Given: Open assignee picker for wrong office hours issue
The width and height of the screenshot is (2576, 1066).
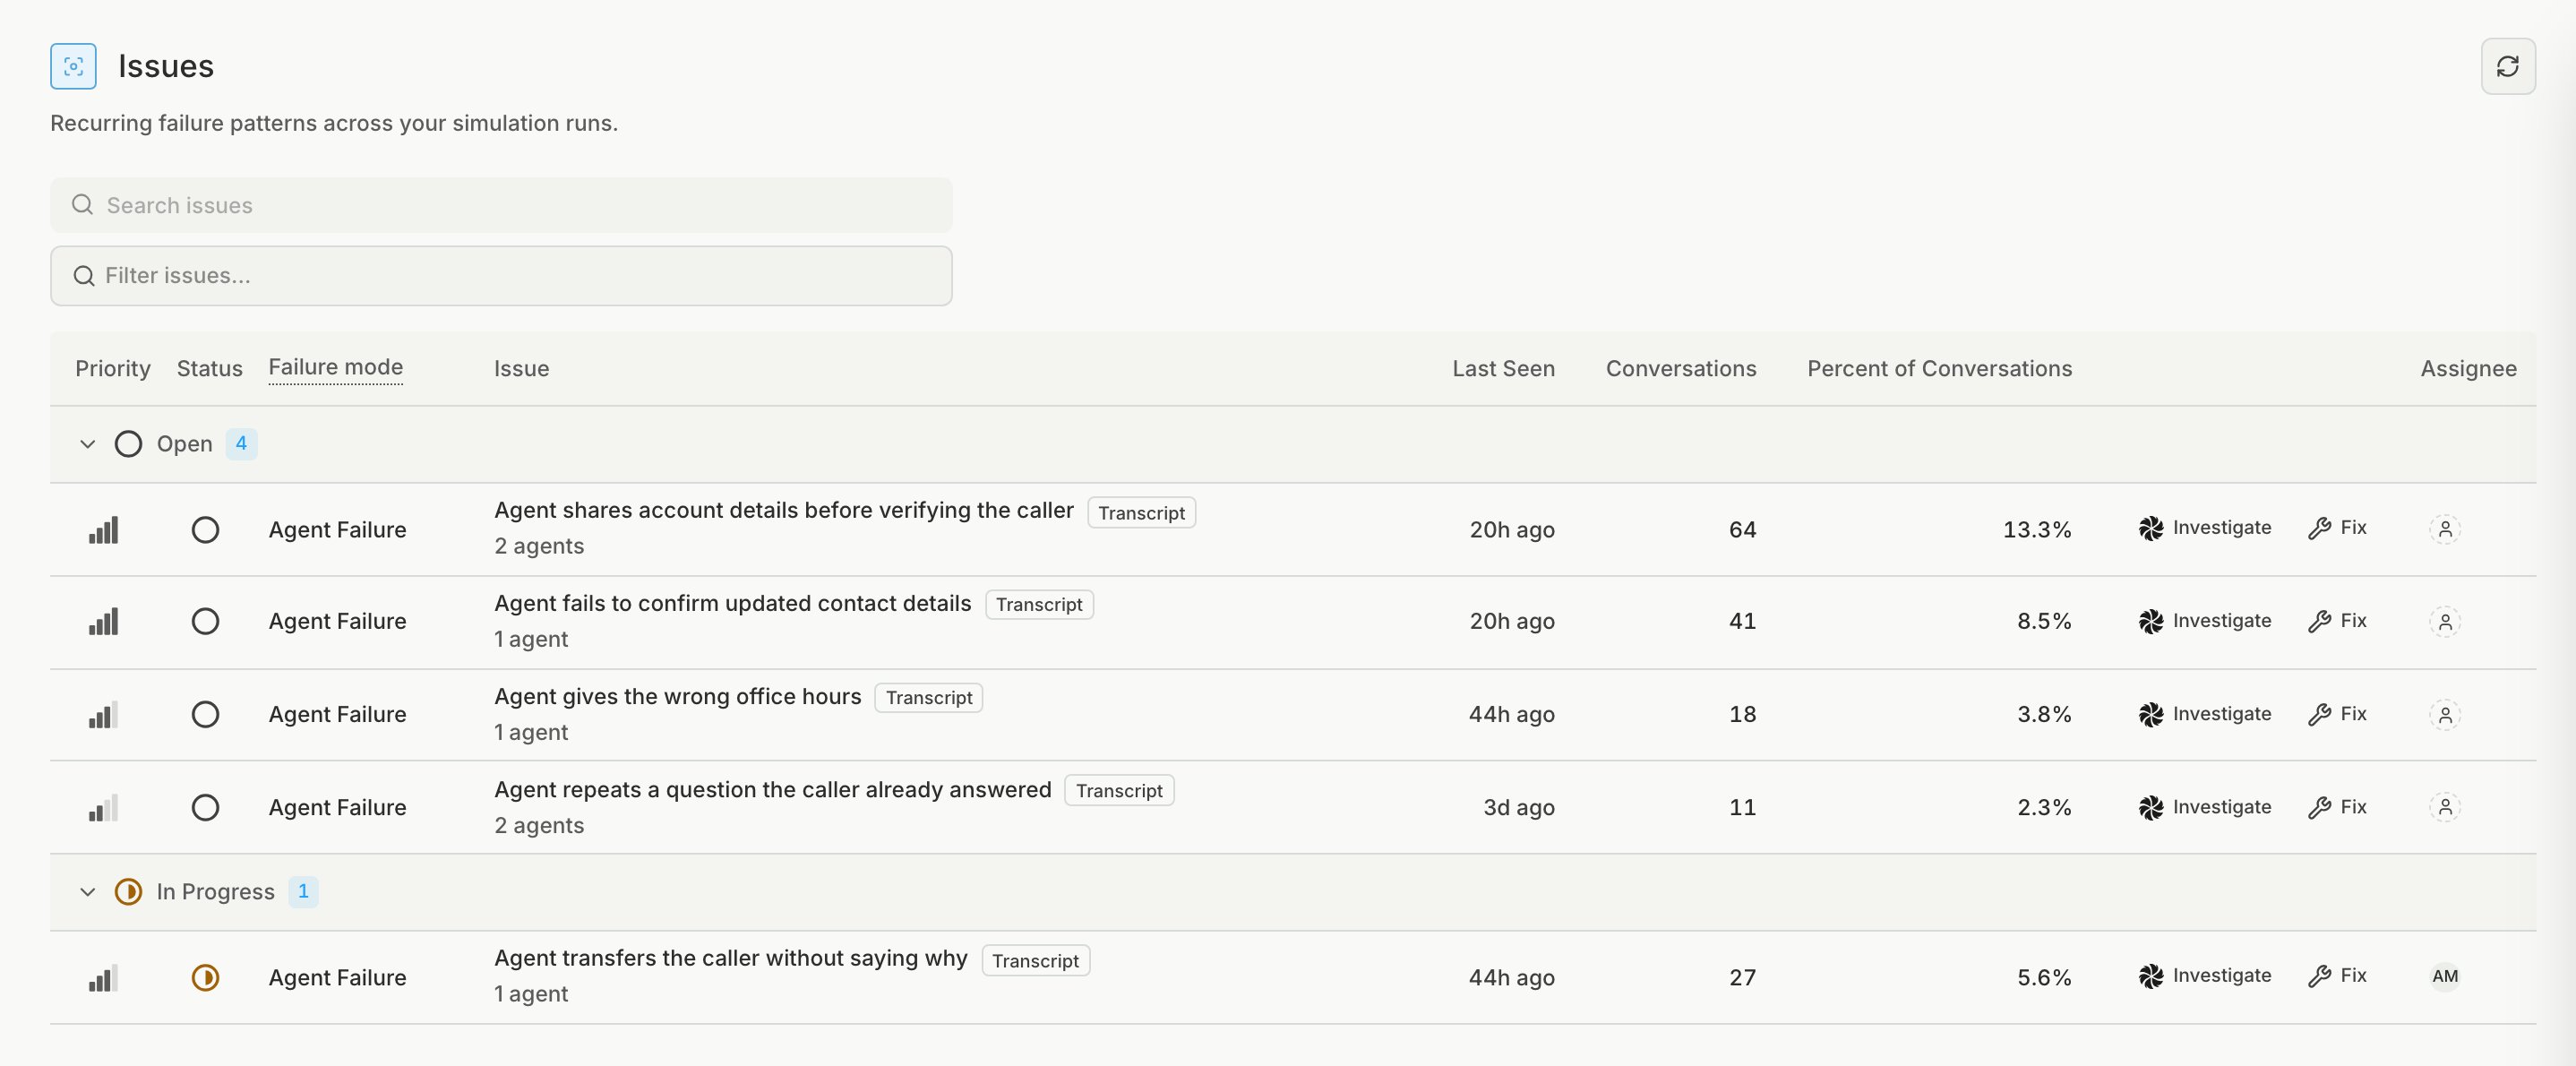Looking at the screenshot, I should coord(2444,714).
